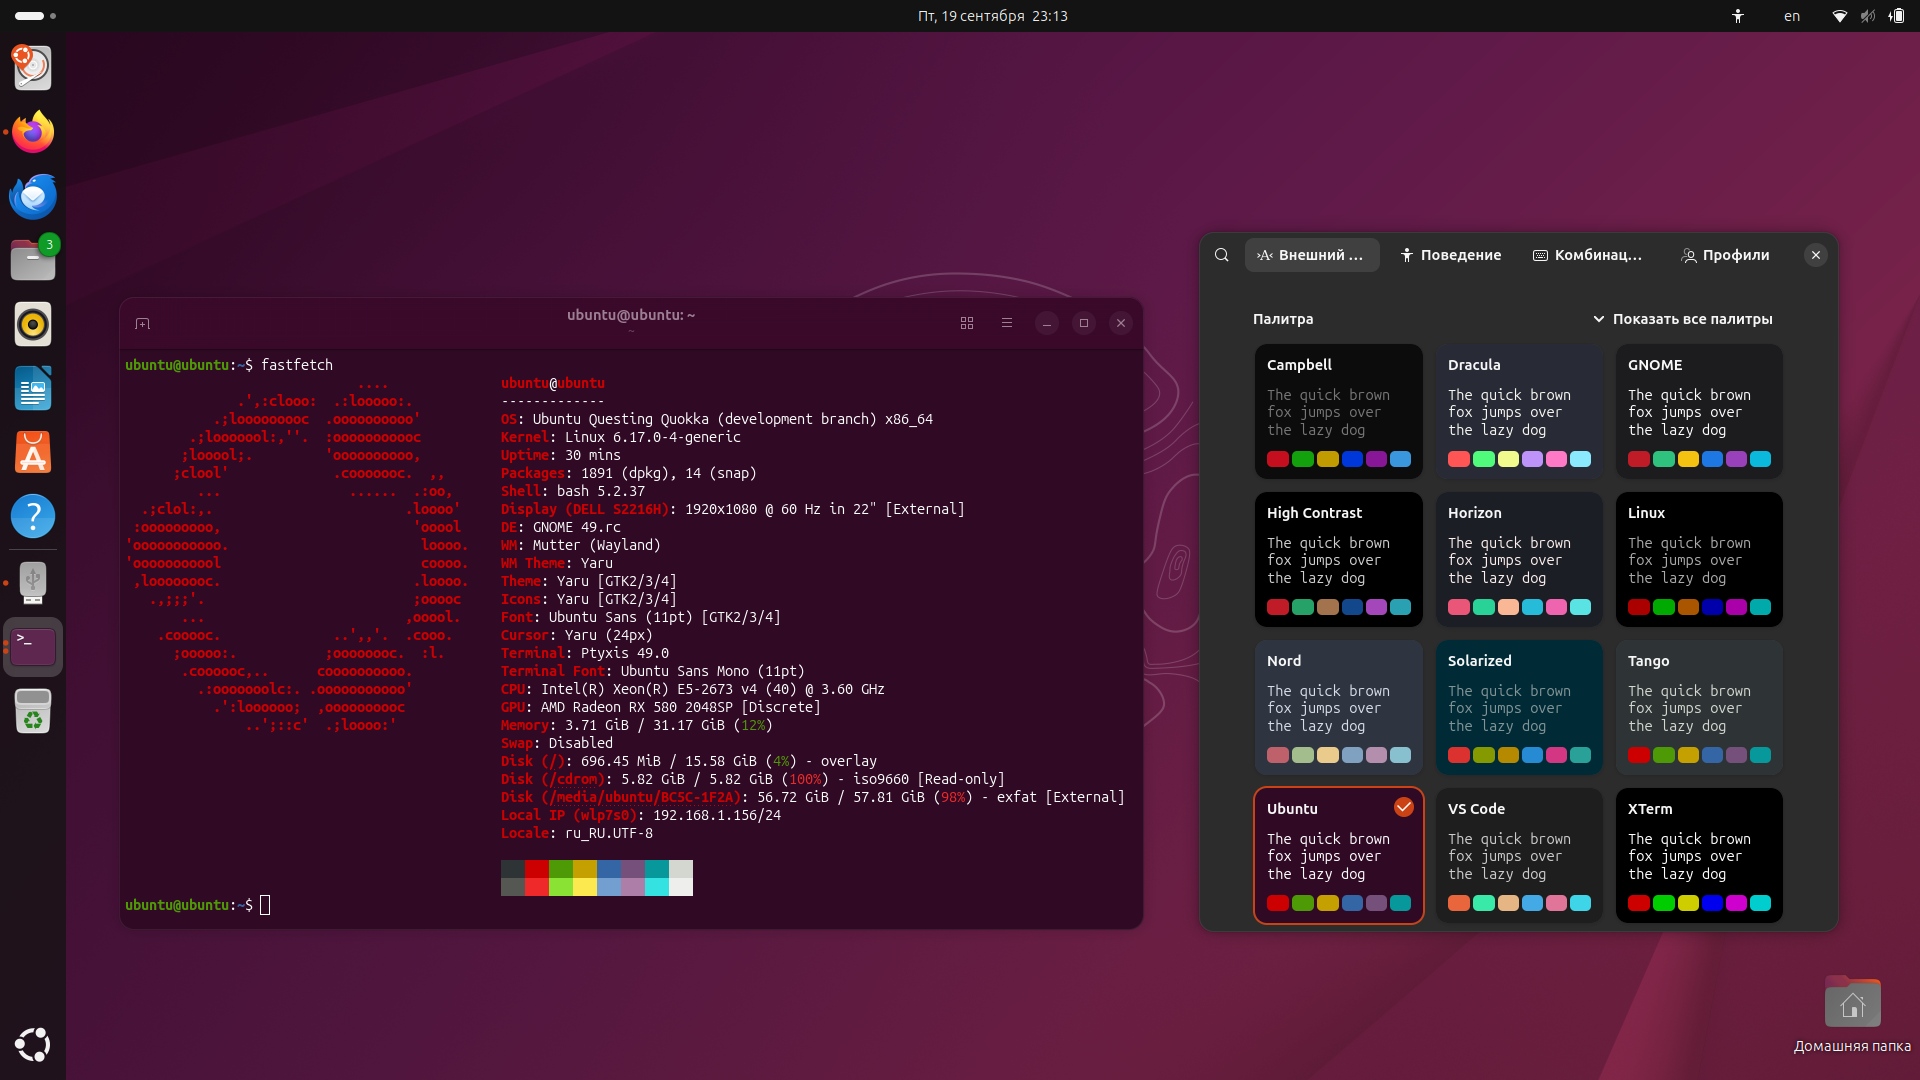1920x1080 pixels.
Task: Click the Terminal Font line in fastfetch output
Action: pos(653,671)
